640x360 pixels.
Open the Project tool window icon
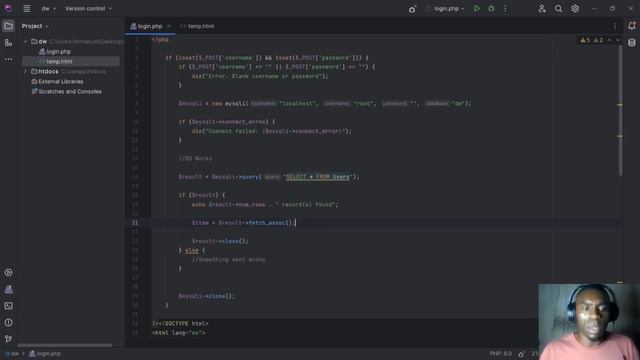pos(8,26)
